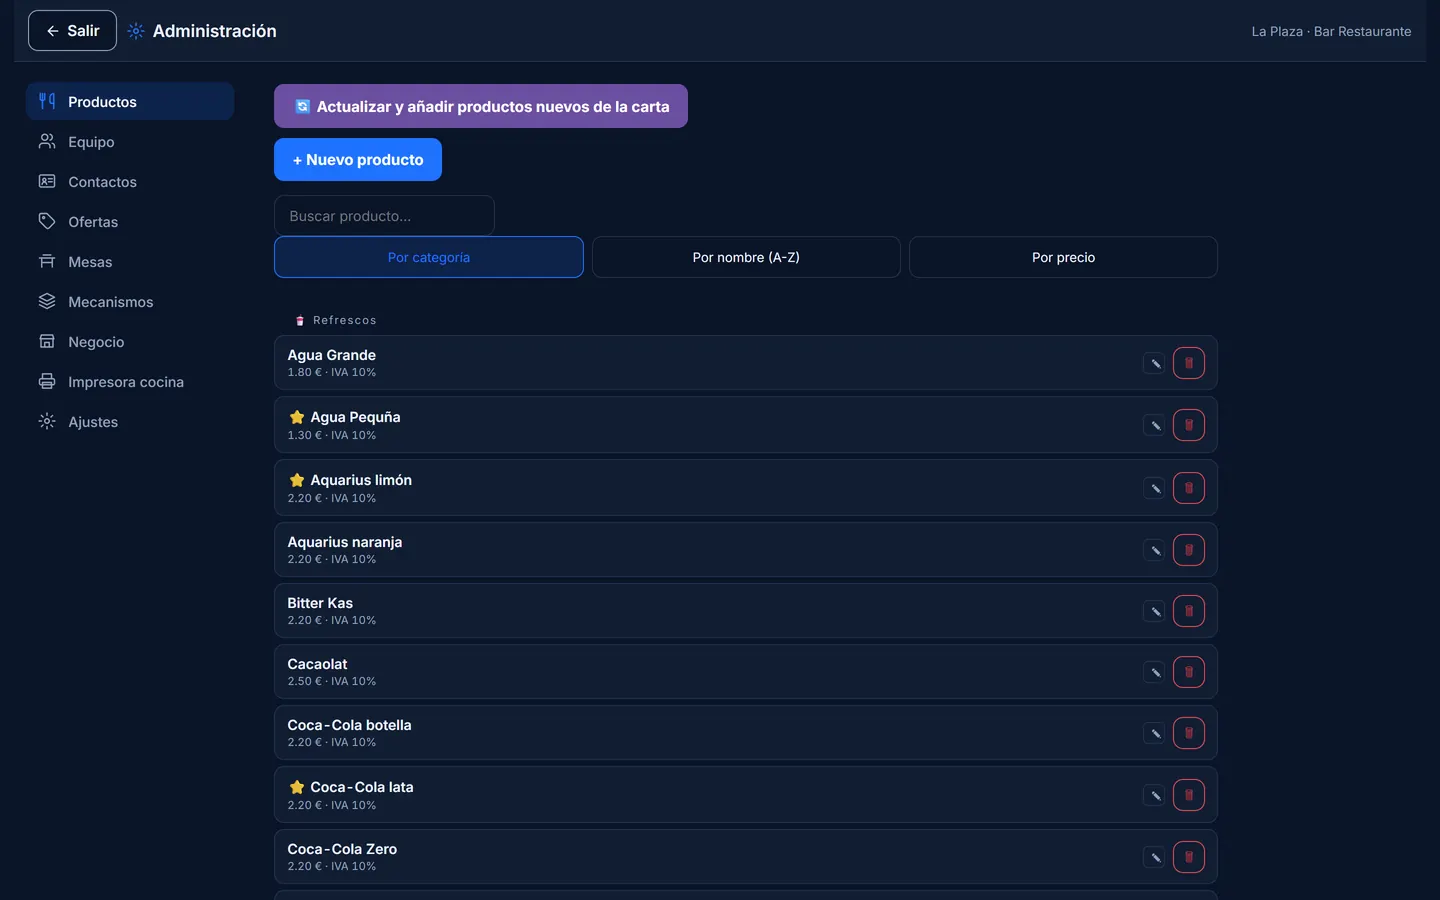The height and width of the screenshot is (900, 1440).
Task: Open the Ofertas section
Action: 130,221
